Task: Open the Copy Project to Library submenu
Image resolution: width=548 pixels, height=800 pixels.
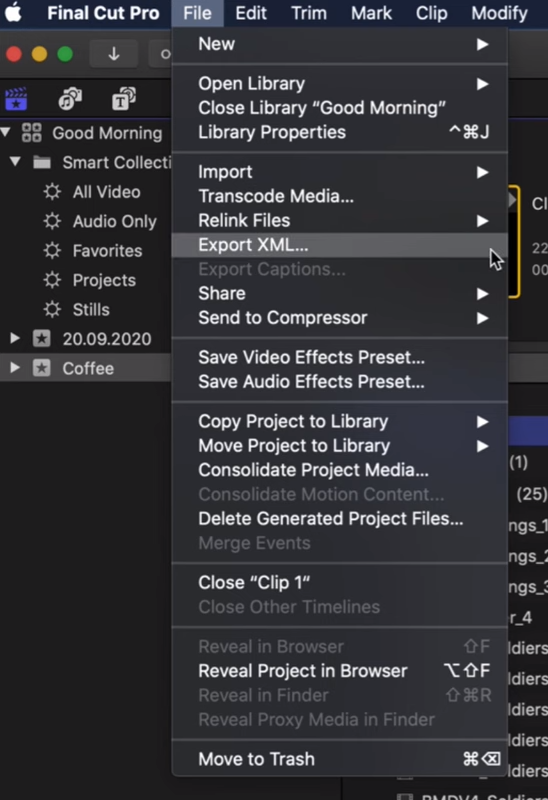Action: (x=340, y=422)
